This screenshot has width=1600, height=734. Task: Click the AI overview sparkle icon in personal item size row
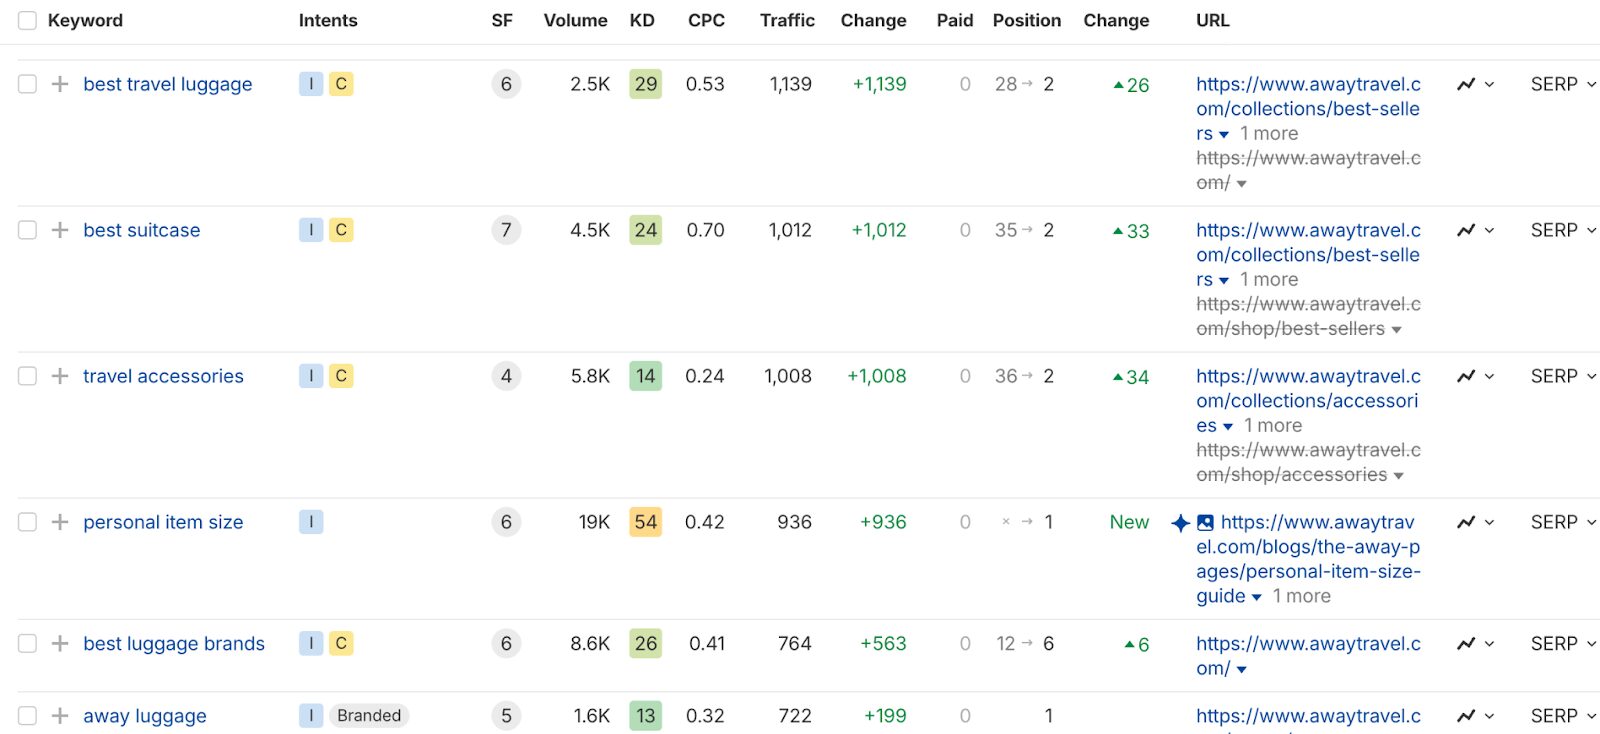point(1181,522)
